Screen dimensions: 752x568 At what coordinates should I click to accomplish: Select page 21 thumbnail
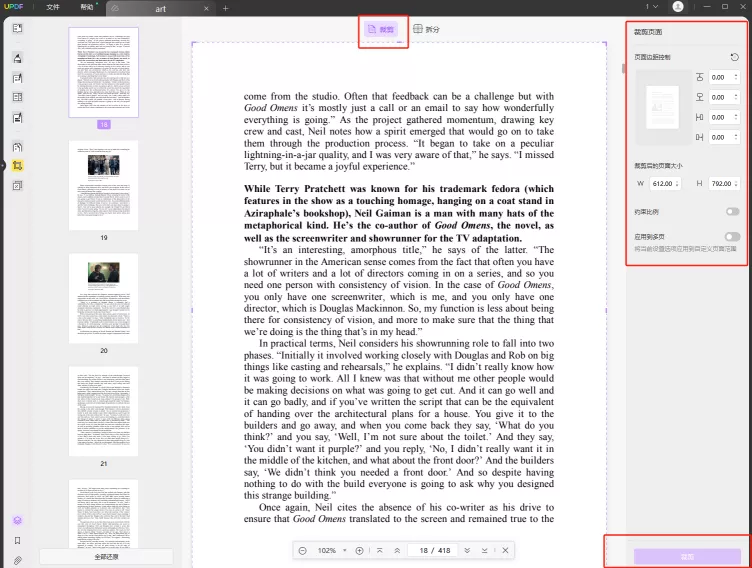(x=104, y=412)
